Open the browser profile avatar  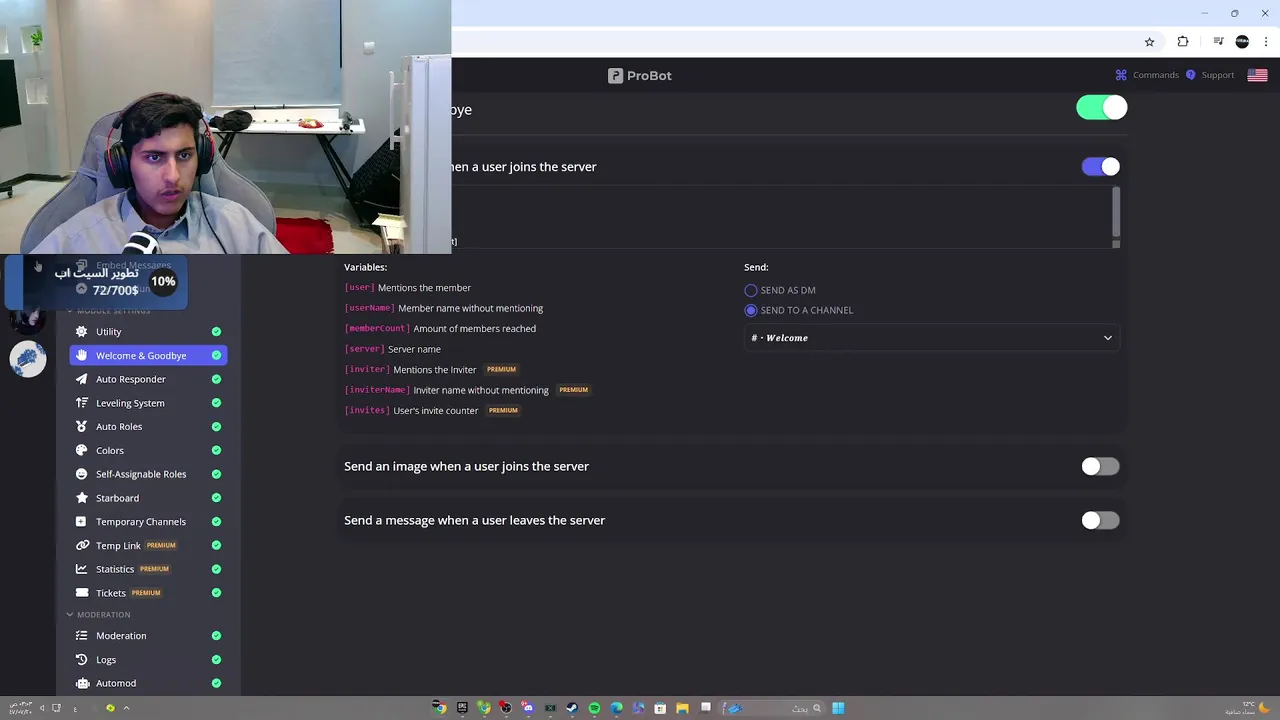click(1242, 42)
